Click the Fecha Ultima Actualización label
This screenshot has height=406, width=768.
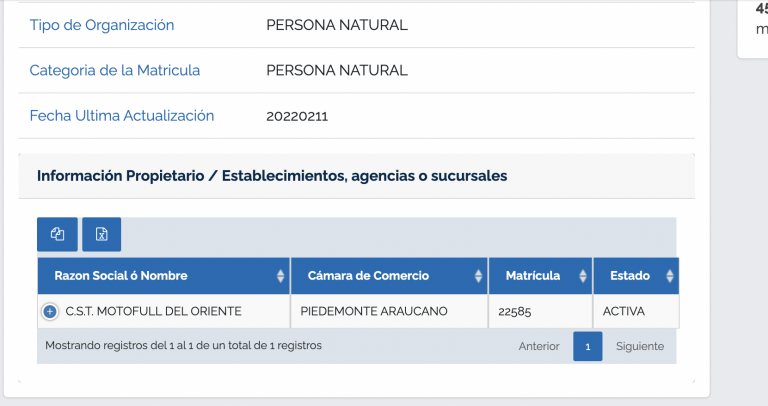pyautogui.click(x=122, y=116)
